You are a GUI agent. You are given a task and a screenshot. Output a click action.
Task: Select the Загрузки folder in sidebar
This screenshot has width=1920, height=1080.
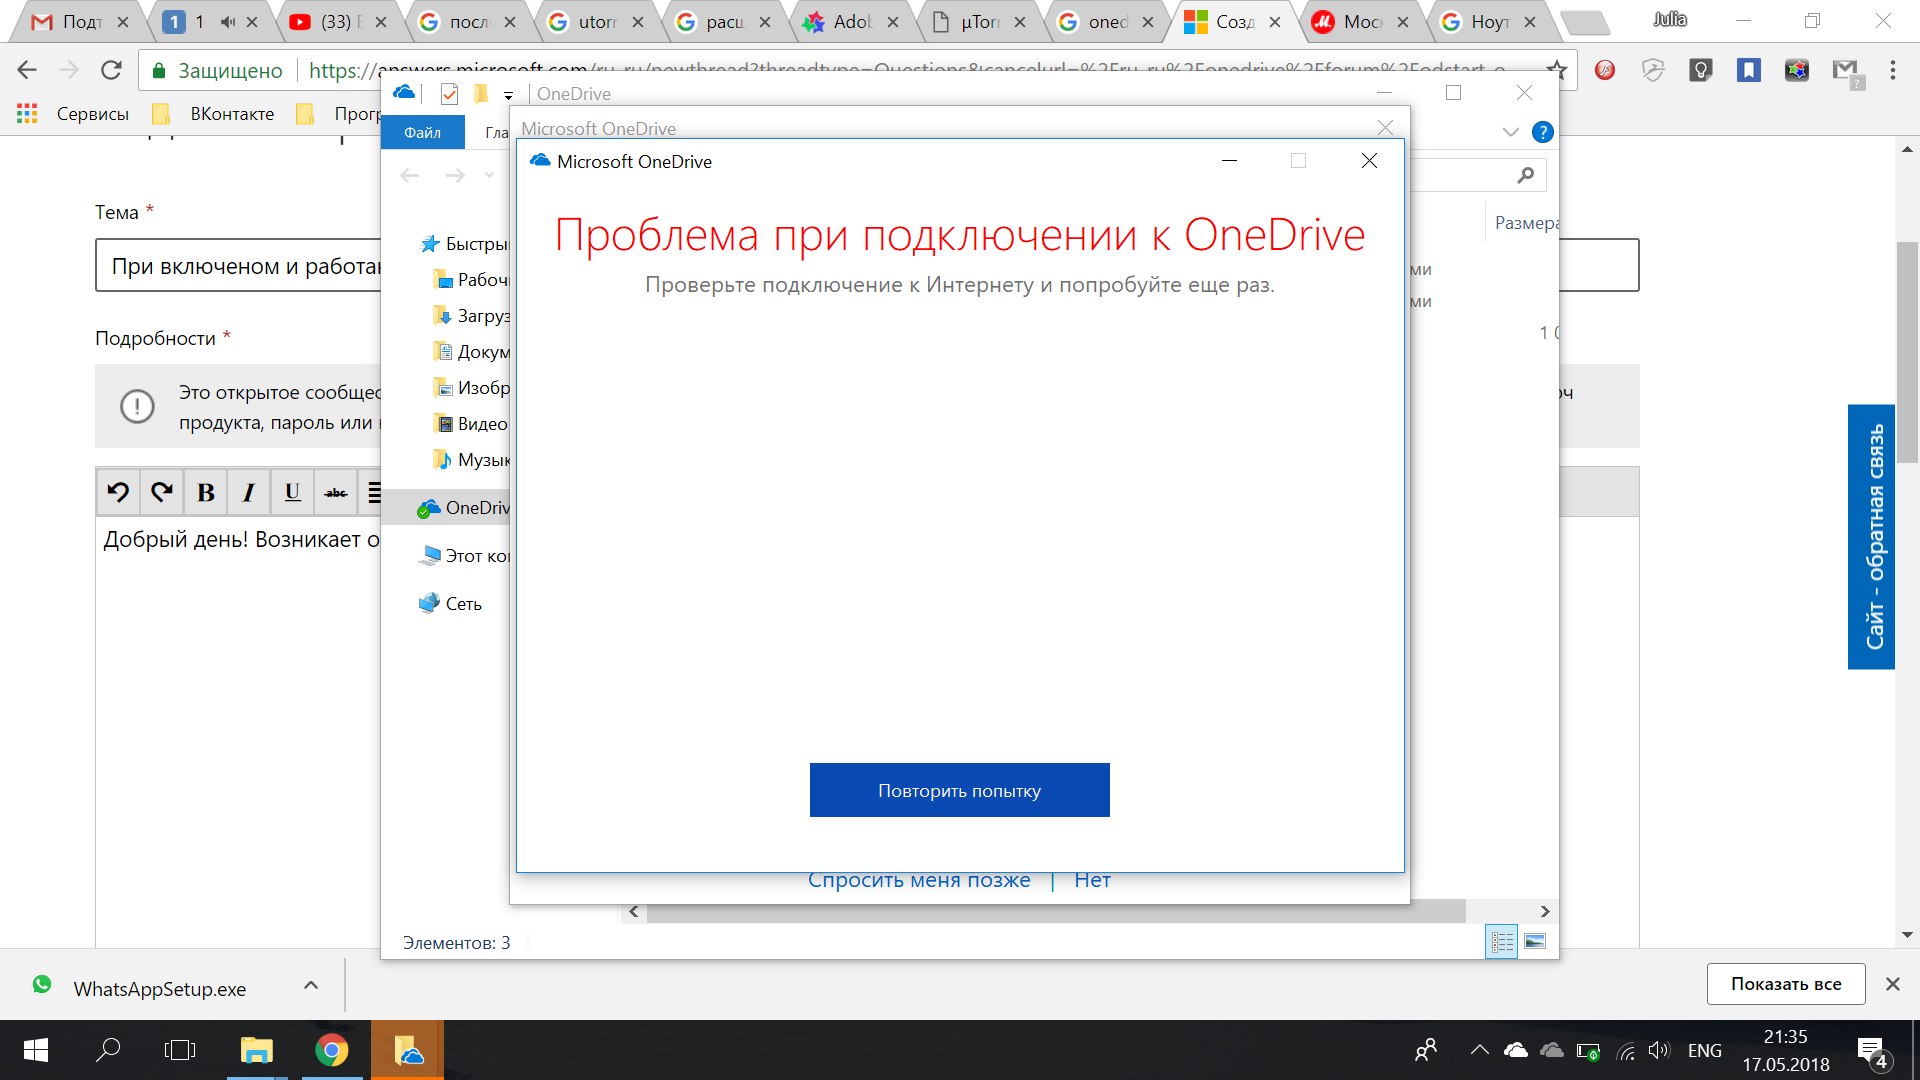[x=470, y=316]
